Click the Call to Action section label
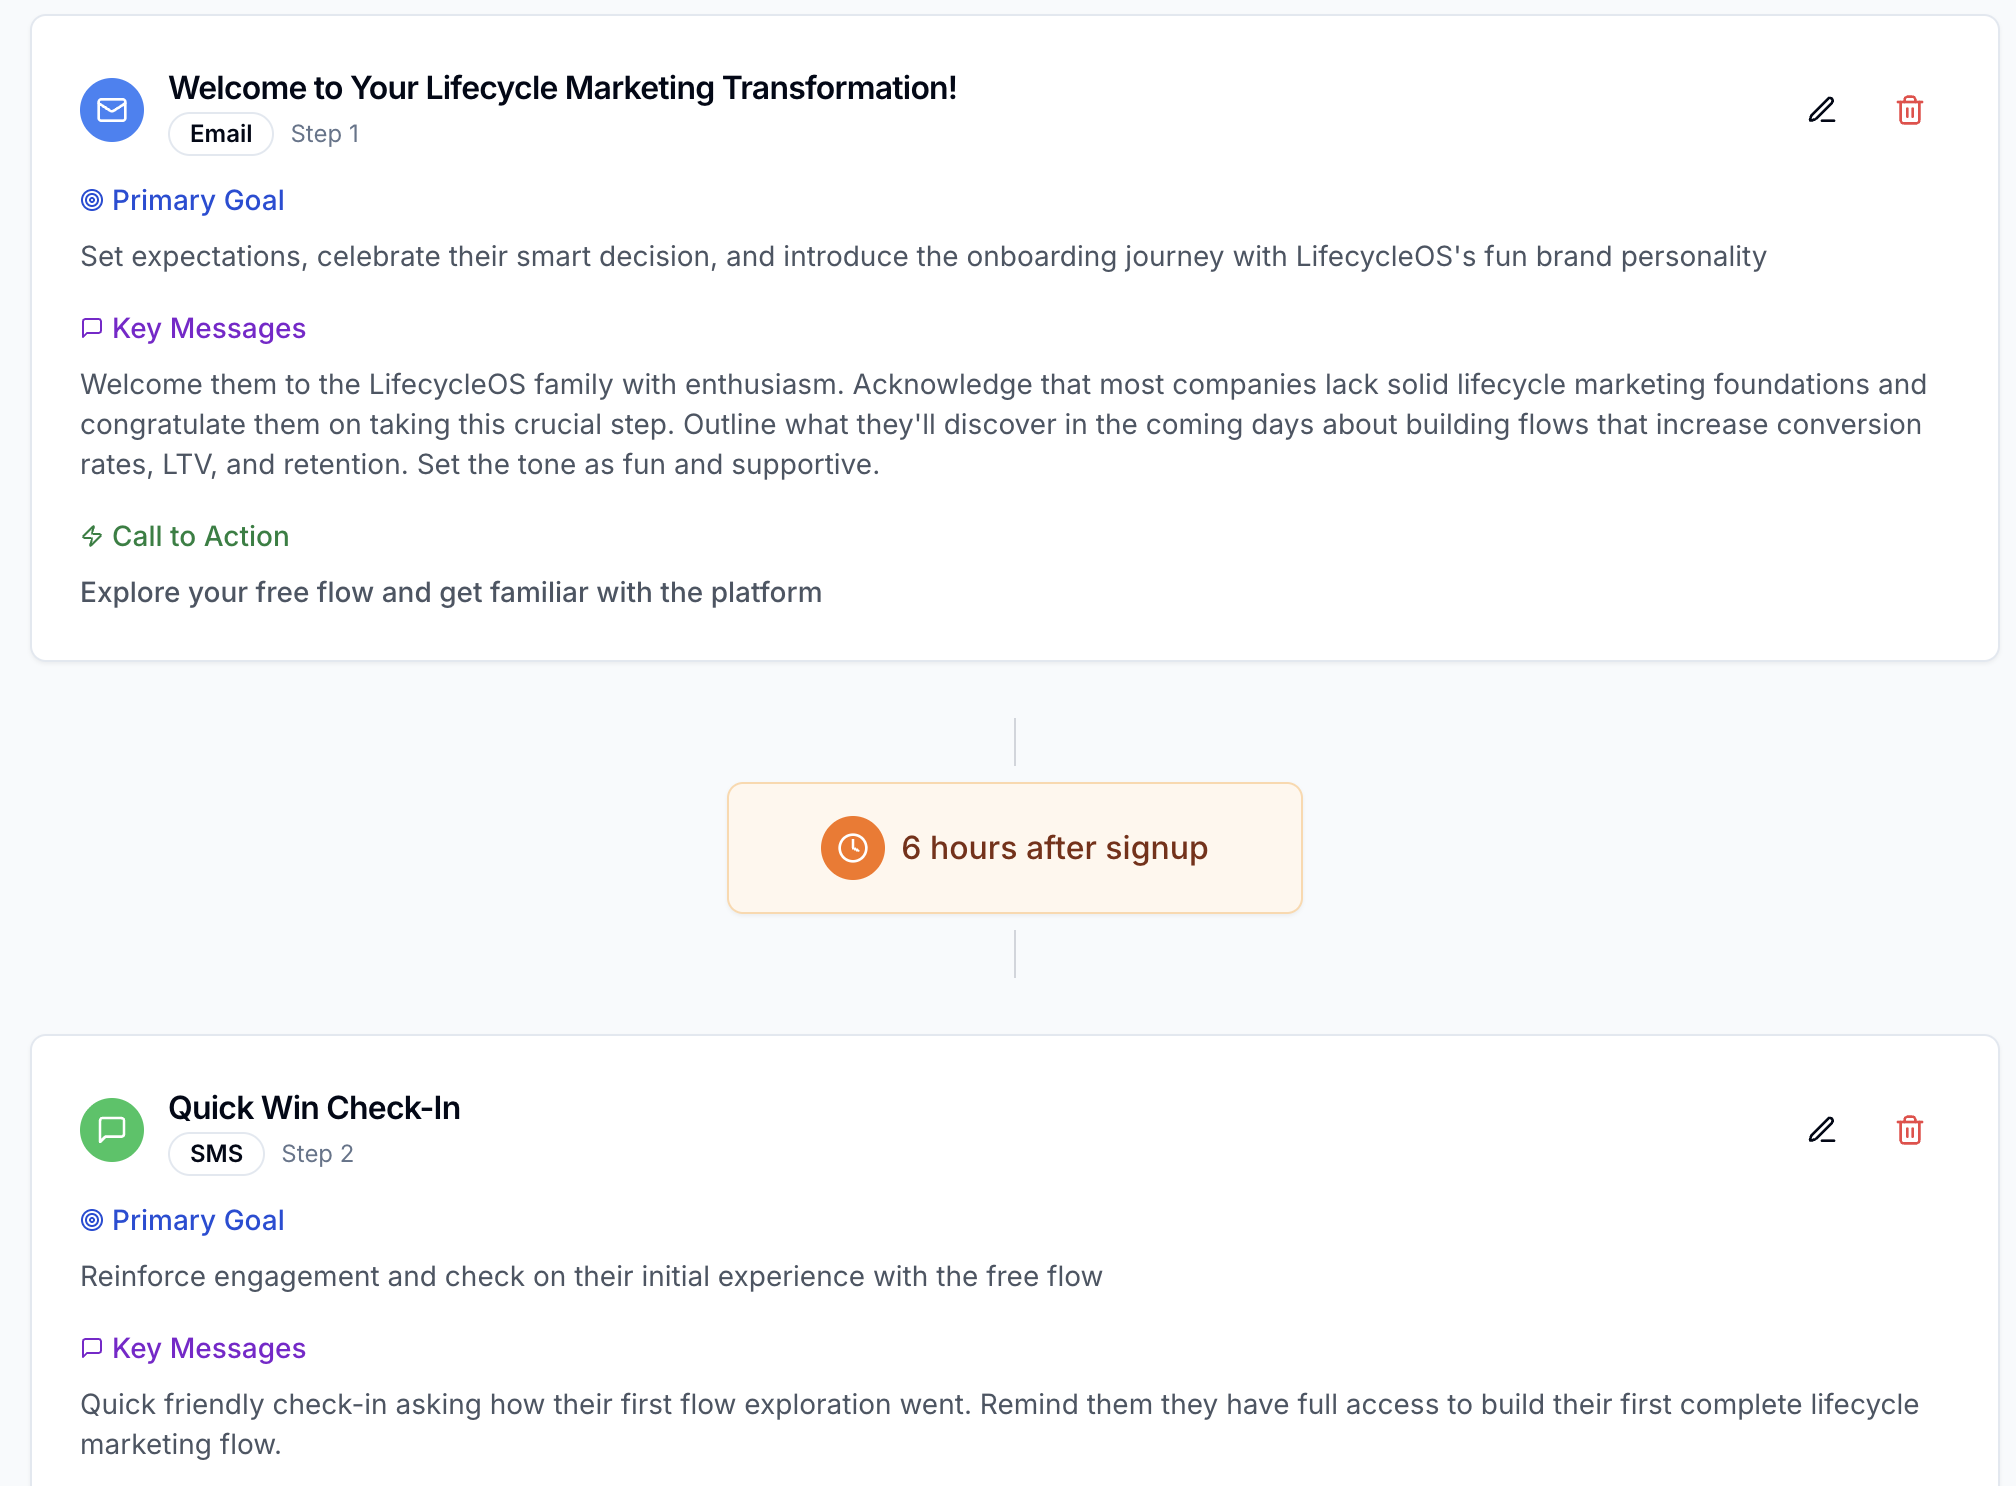 point(200,537)
